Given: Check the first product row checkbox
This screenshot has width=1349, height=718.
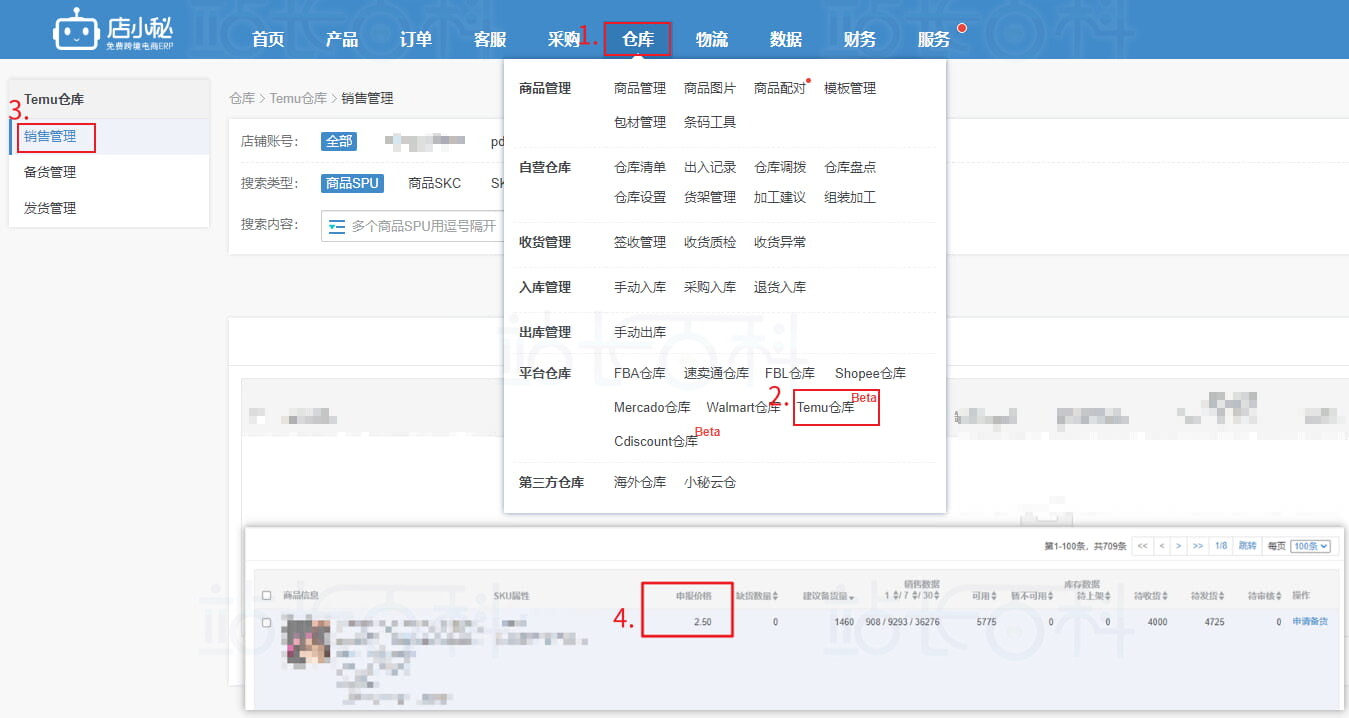Looking at the screenshot, I should [x=266, y=622].
